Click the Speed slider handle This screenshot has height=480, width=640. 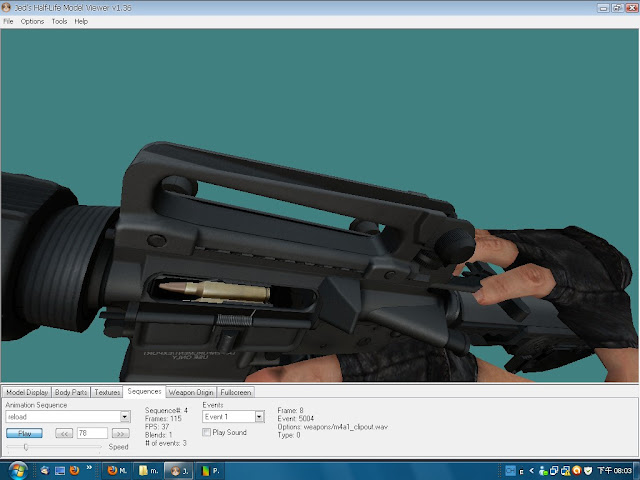coord(26,447)
